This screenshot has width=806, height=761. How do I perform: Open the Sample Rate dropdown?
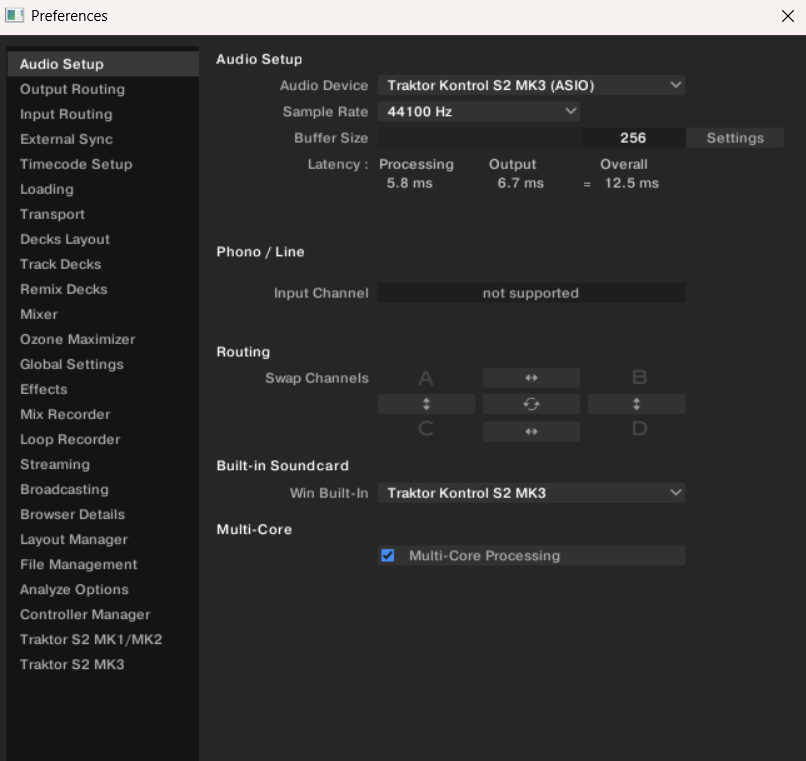pyautogui.click(x=479, y=112)
